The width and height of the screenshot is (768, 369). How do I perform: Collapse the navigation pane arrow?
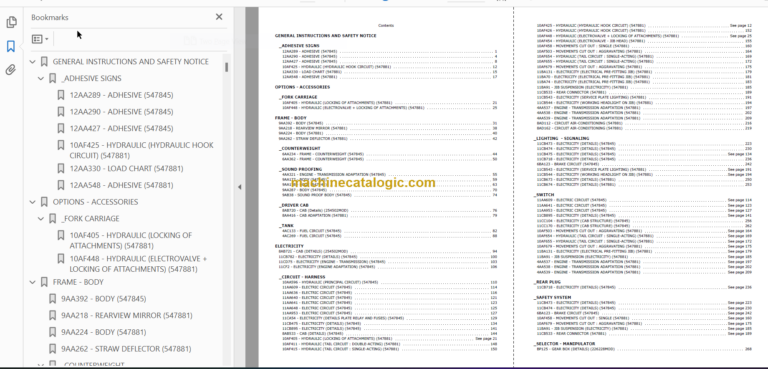(240, 187)
